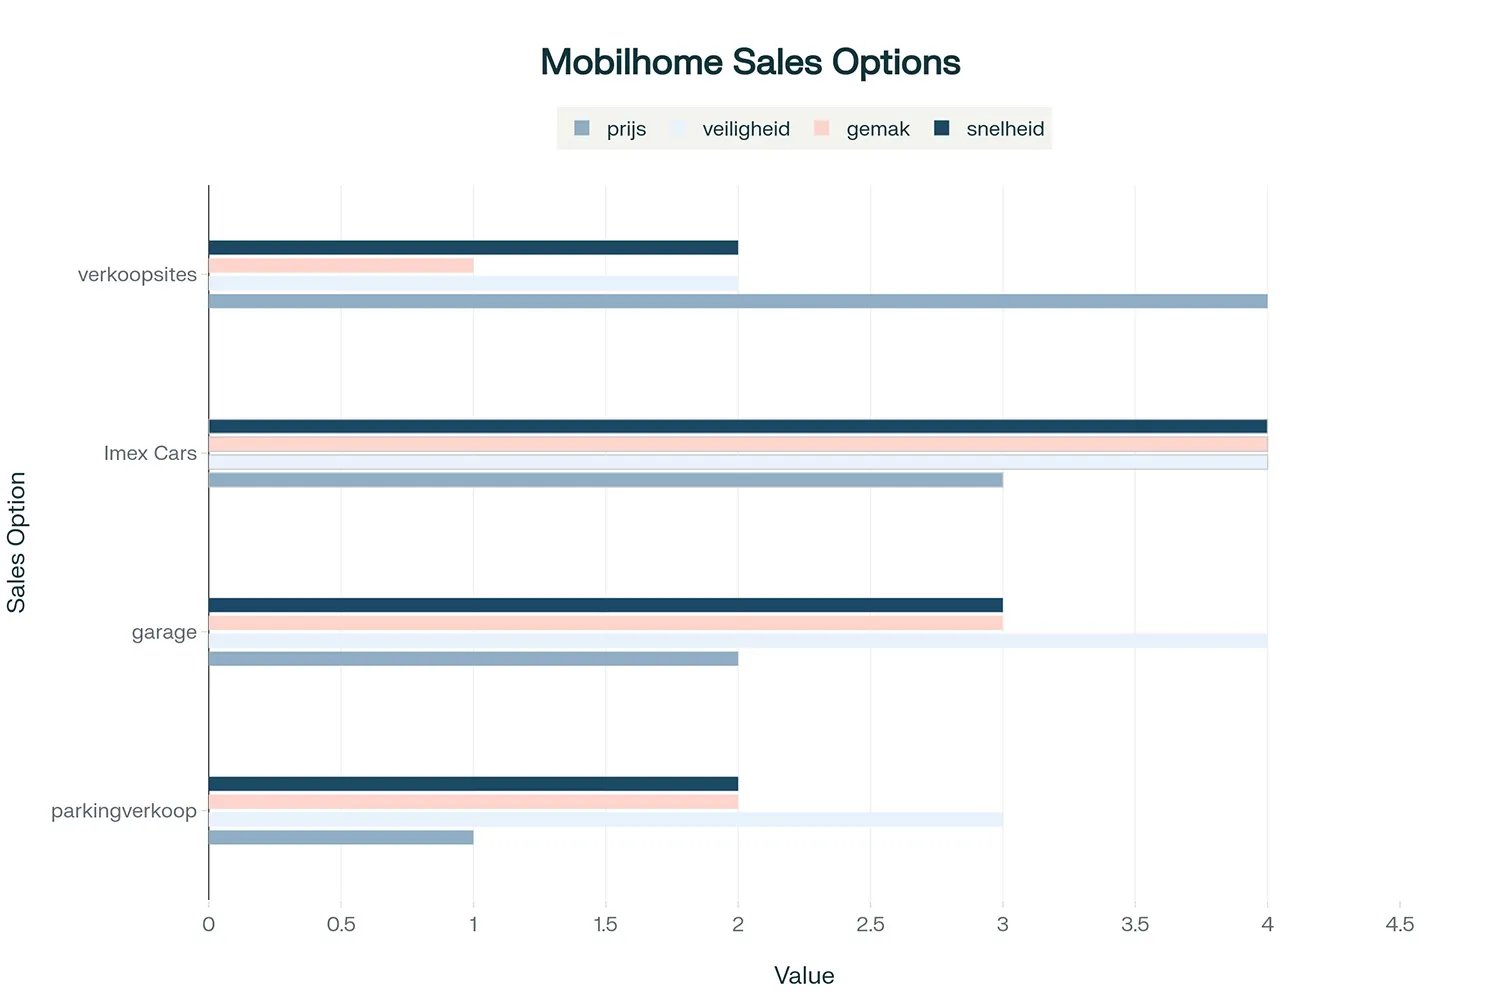Click the snelheid legend color swatch
This screenshot has width=1500, height=1000.
click(x=942, y=128)
